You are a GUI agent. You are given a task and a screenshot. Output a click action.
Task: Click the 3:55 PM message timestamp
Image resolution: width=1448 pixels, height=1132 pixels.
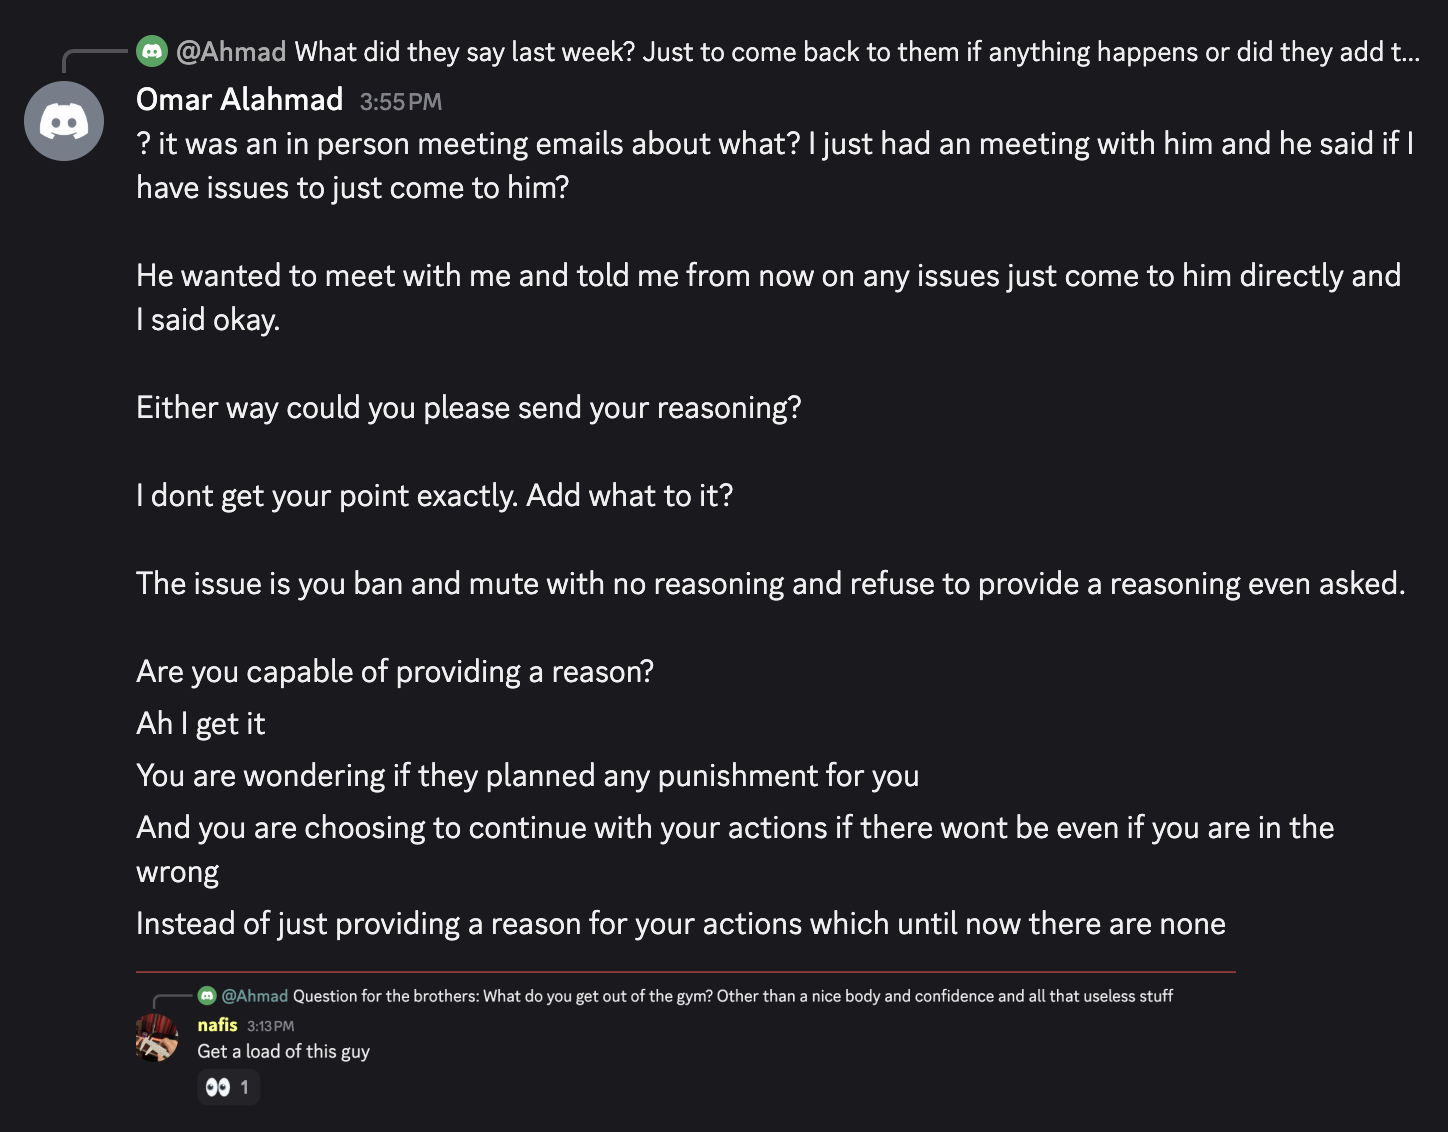(400, 101)
